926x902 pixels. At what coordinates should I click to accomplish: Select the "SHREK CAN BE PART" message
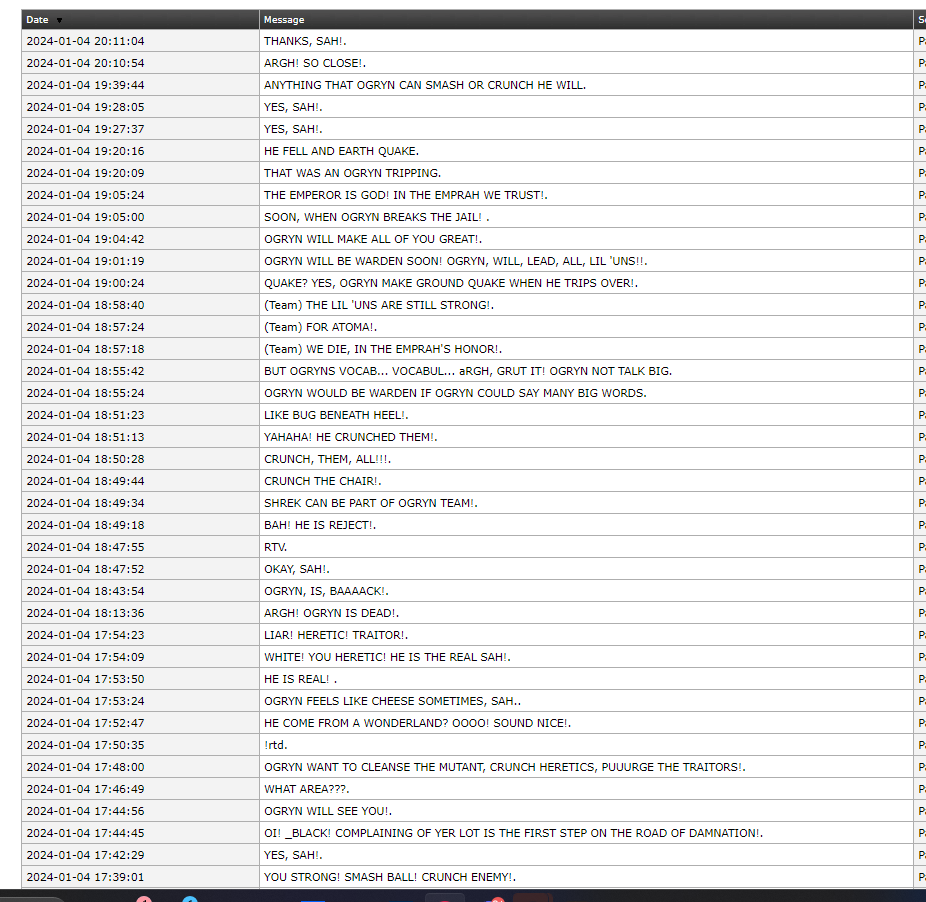(x=370, y=503)
